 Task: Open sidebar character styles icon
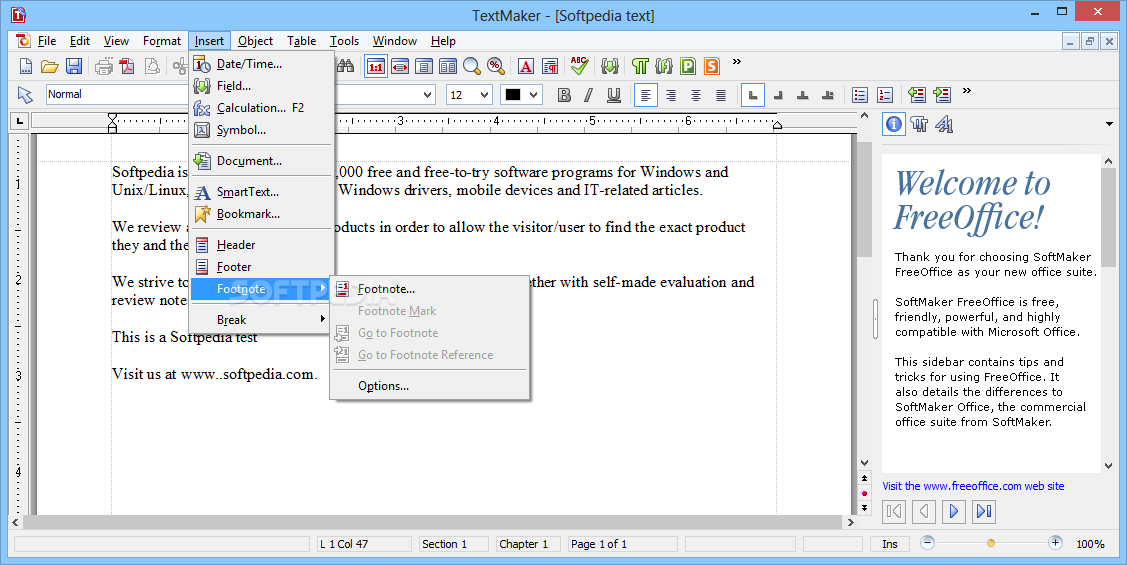(944, 124)
